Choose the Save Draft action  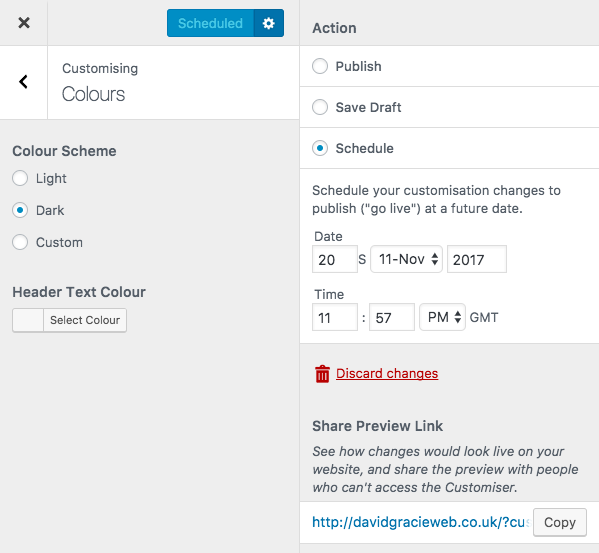click(320, 107)
